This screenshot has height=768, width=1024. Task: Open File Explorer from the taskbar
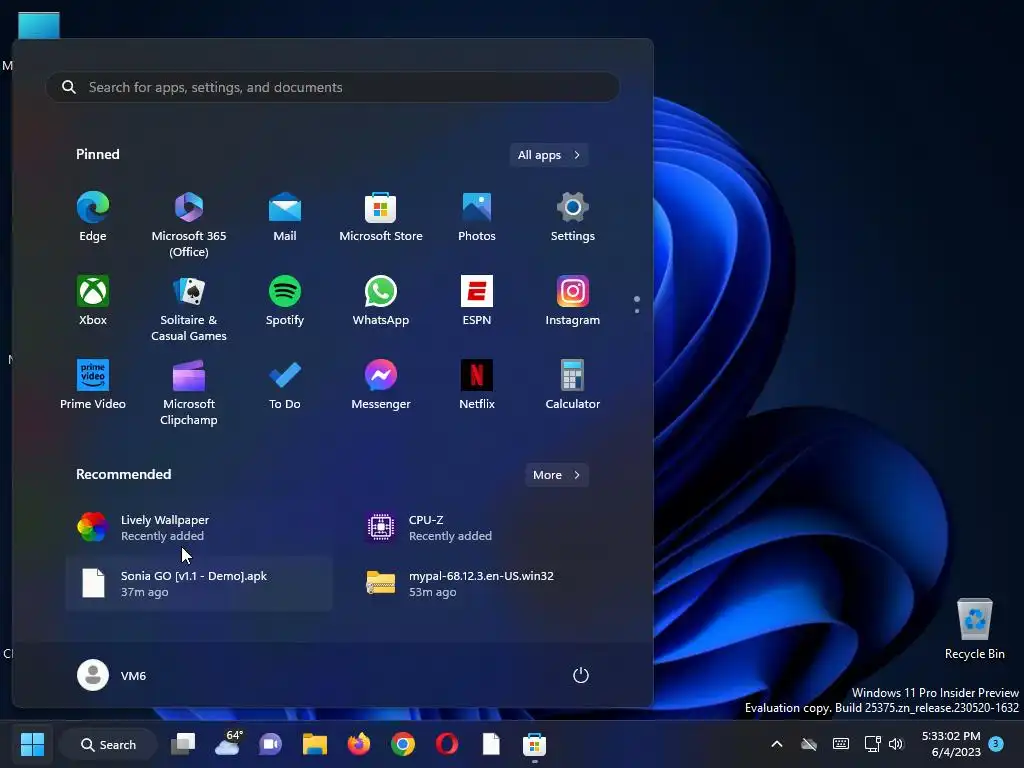tap(315, 744)
